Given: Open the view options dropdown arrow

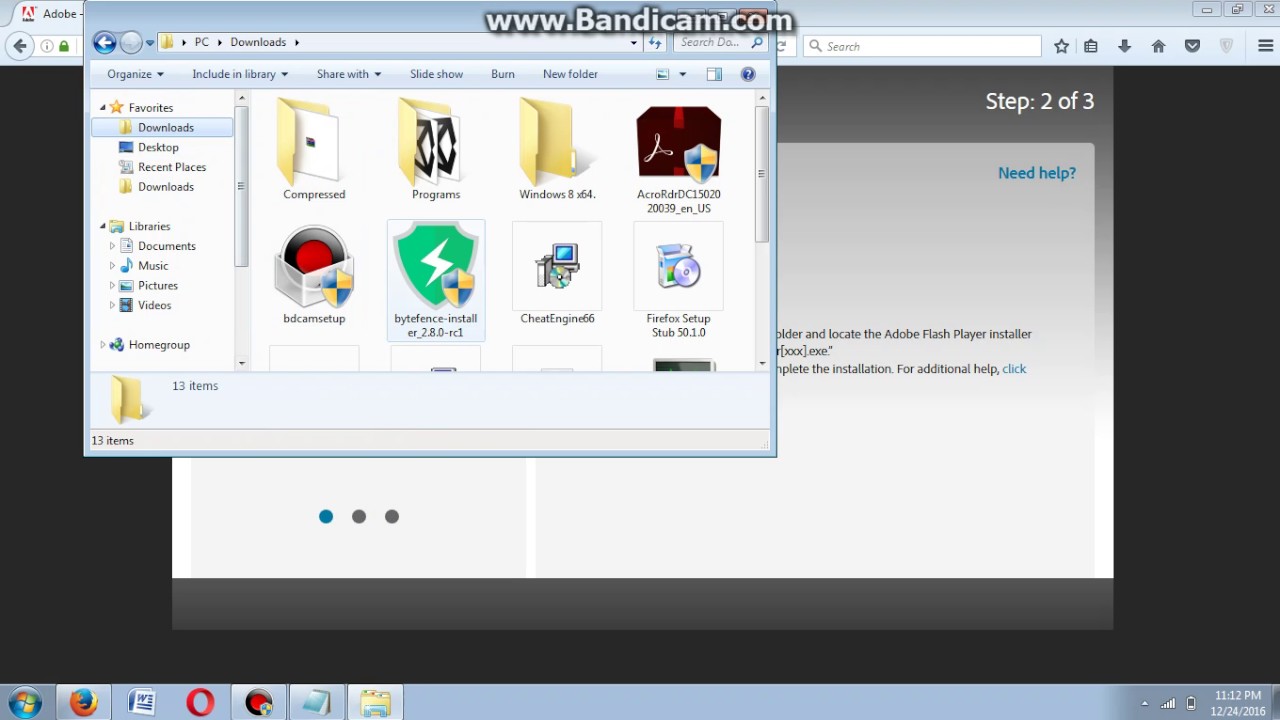Looking at the screenshot, I should [x=683, y=74].
